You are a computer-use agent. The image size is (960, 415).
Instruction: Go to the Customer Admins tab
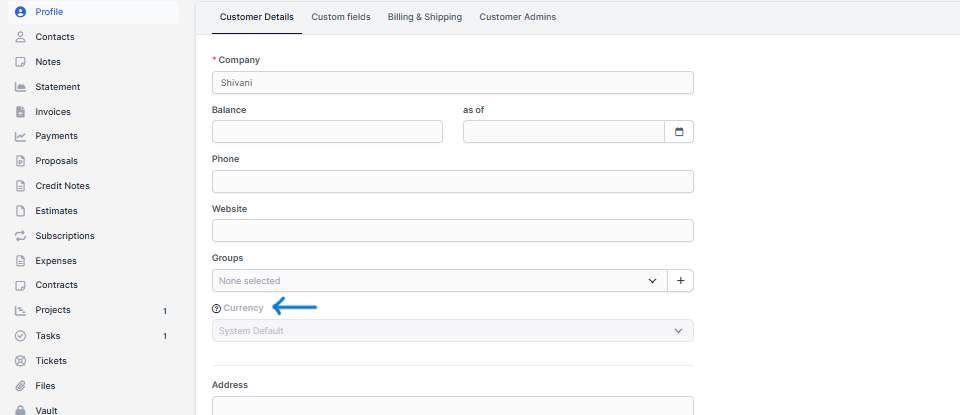click(x=517, y=17)
